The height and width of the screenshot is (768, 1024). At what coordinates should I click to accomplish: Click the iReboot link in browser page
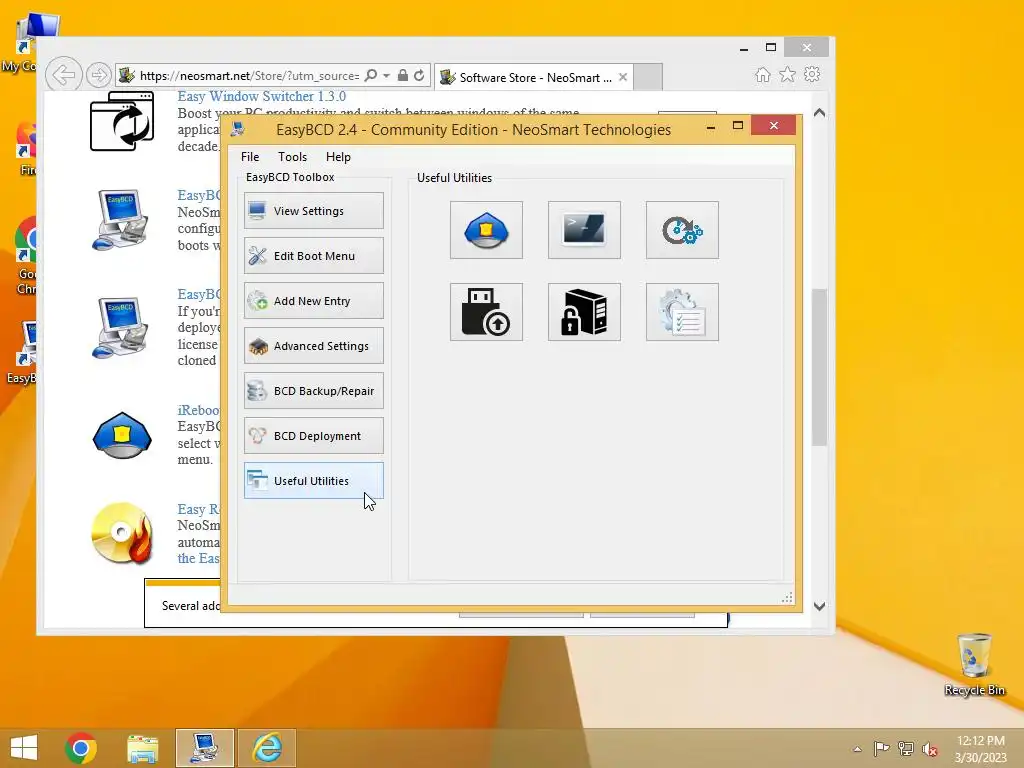point(199,410)
